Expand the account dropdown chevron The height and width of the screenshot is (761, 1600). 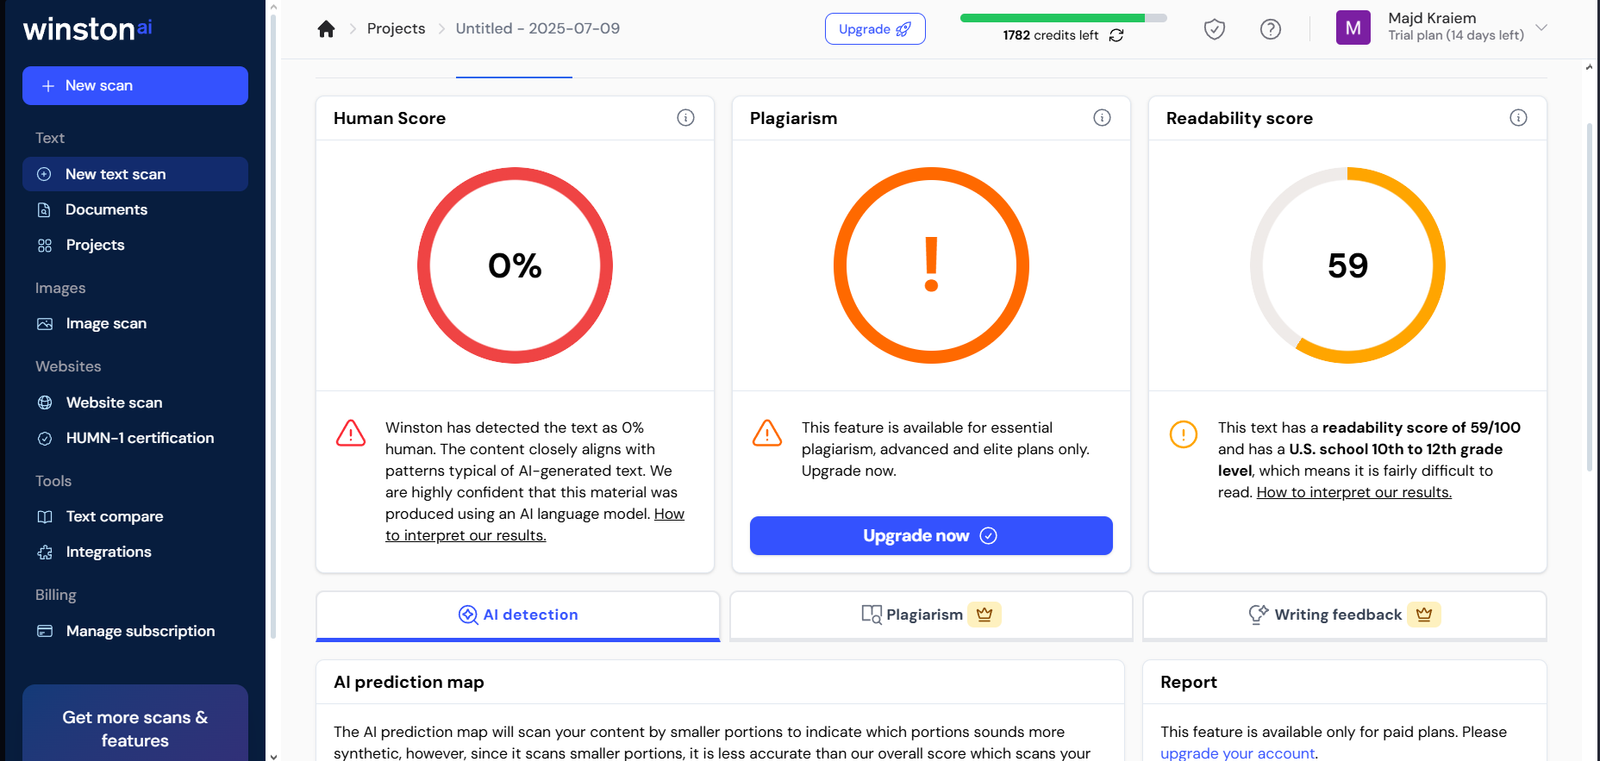point(1541,28)
